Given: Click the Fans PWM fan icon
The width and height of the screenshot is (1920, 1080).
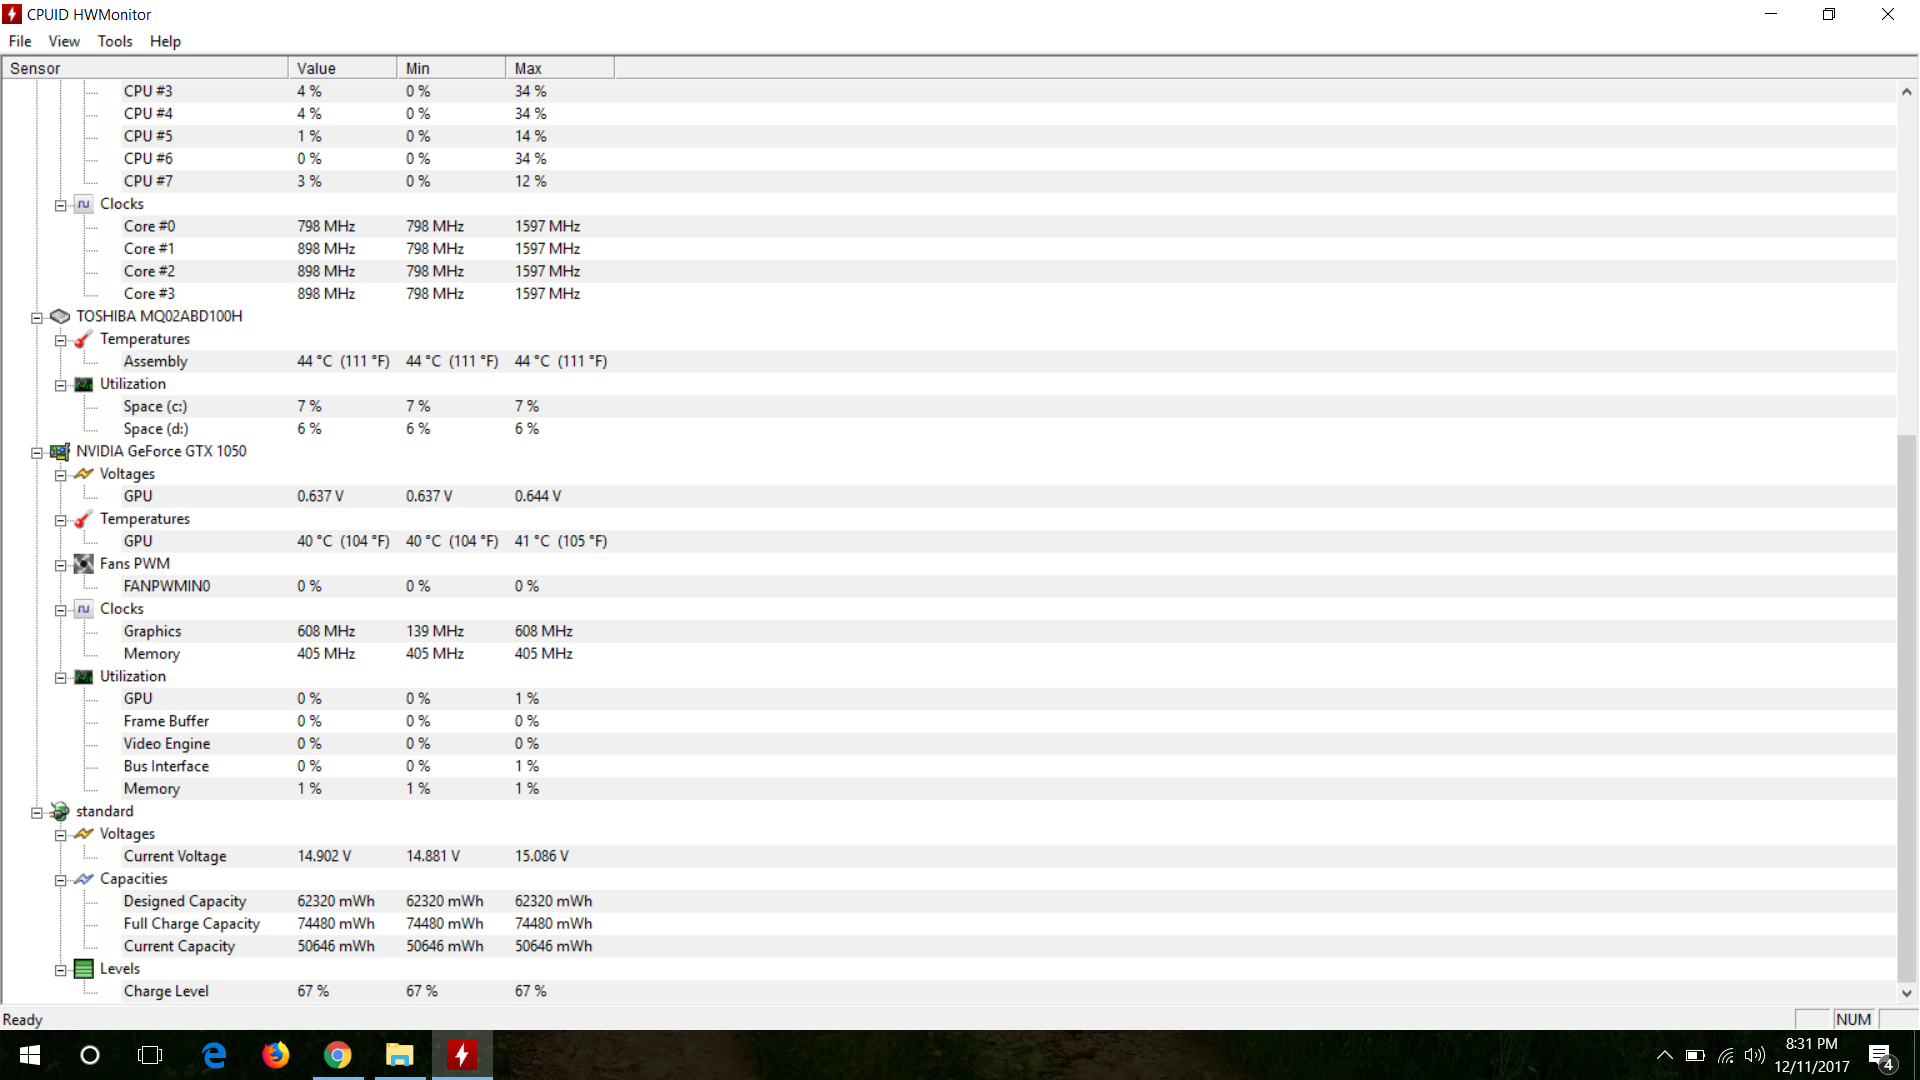Looking at the screenshot, I should (x=84, y=564).
